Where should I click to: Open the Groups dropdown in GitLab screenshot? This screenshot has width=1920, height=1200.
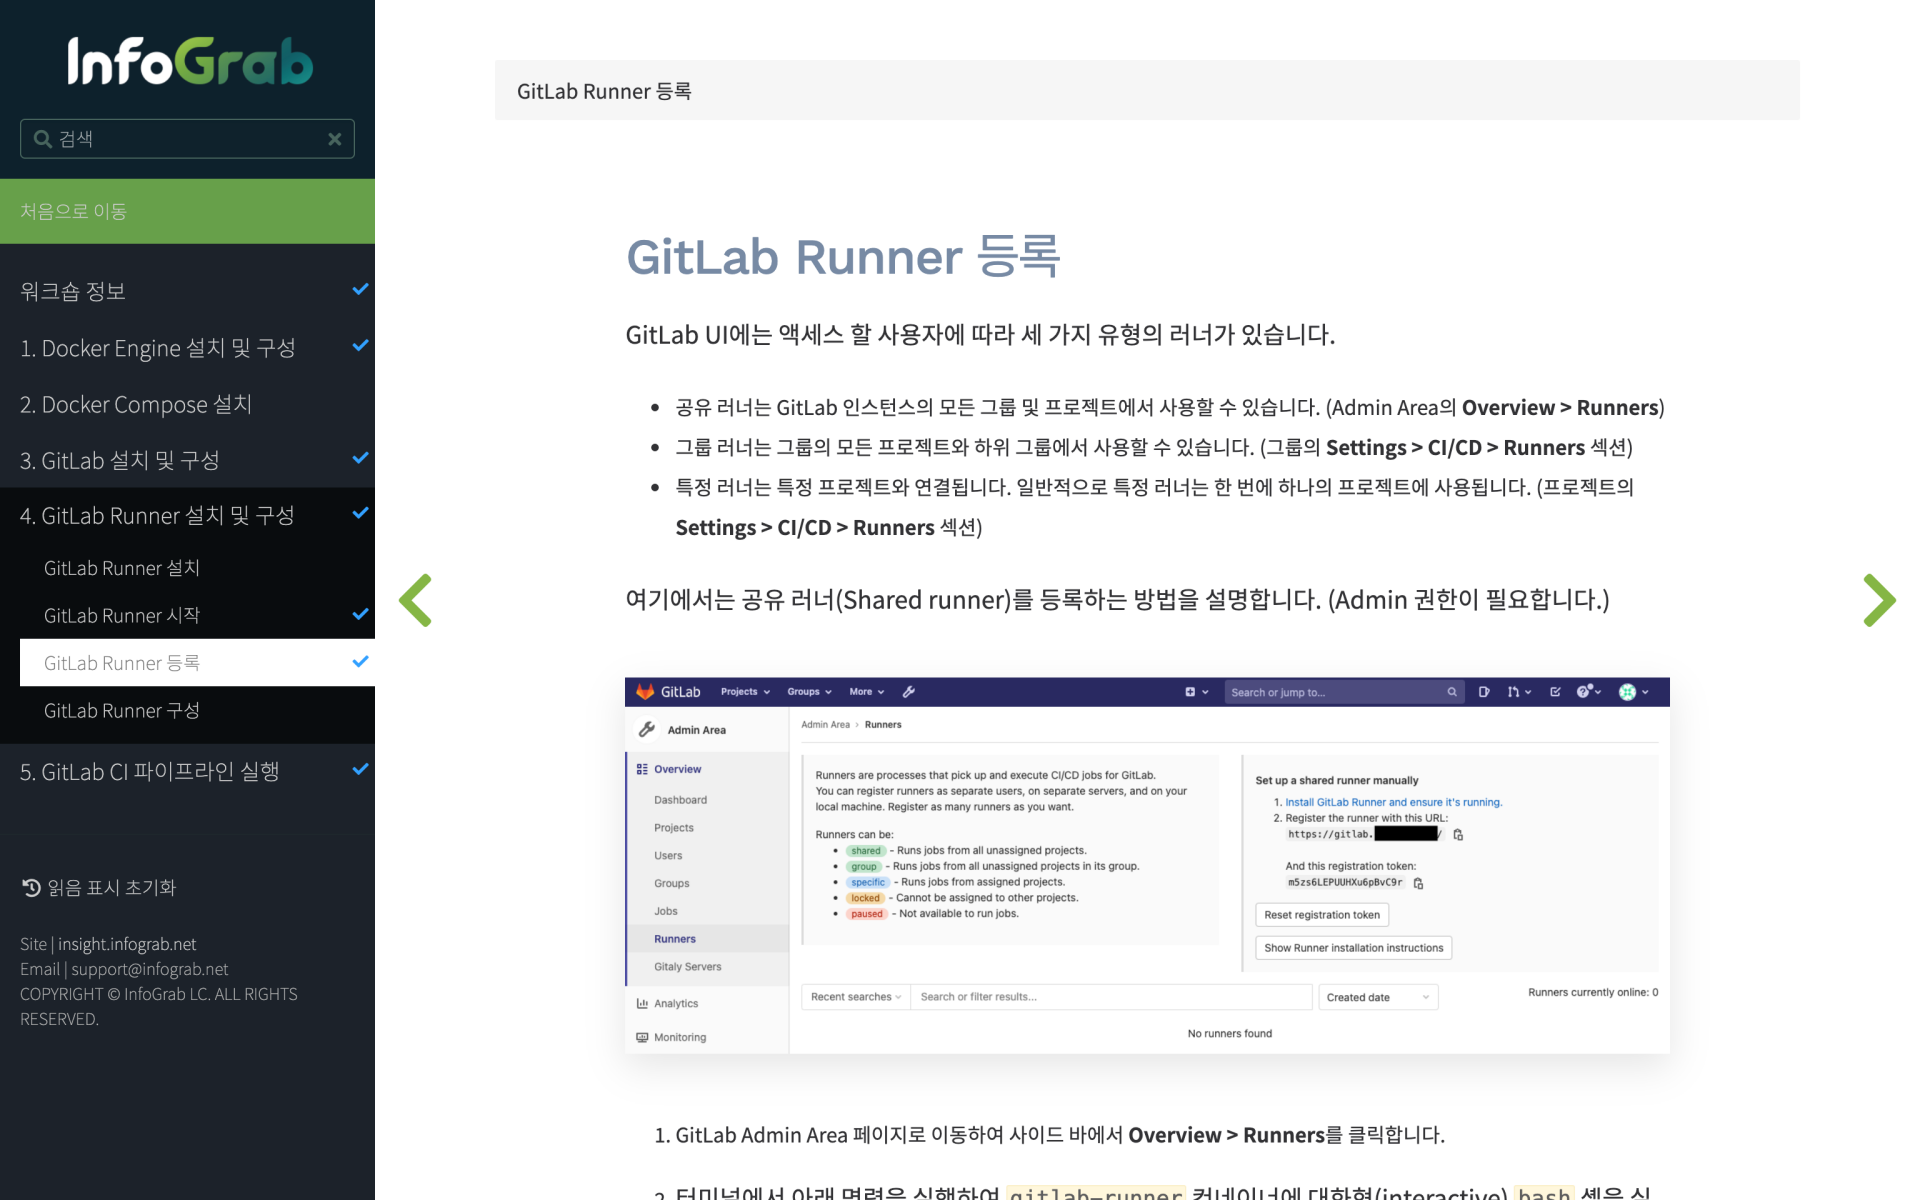[x=809, y=692]
